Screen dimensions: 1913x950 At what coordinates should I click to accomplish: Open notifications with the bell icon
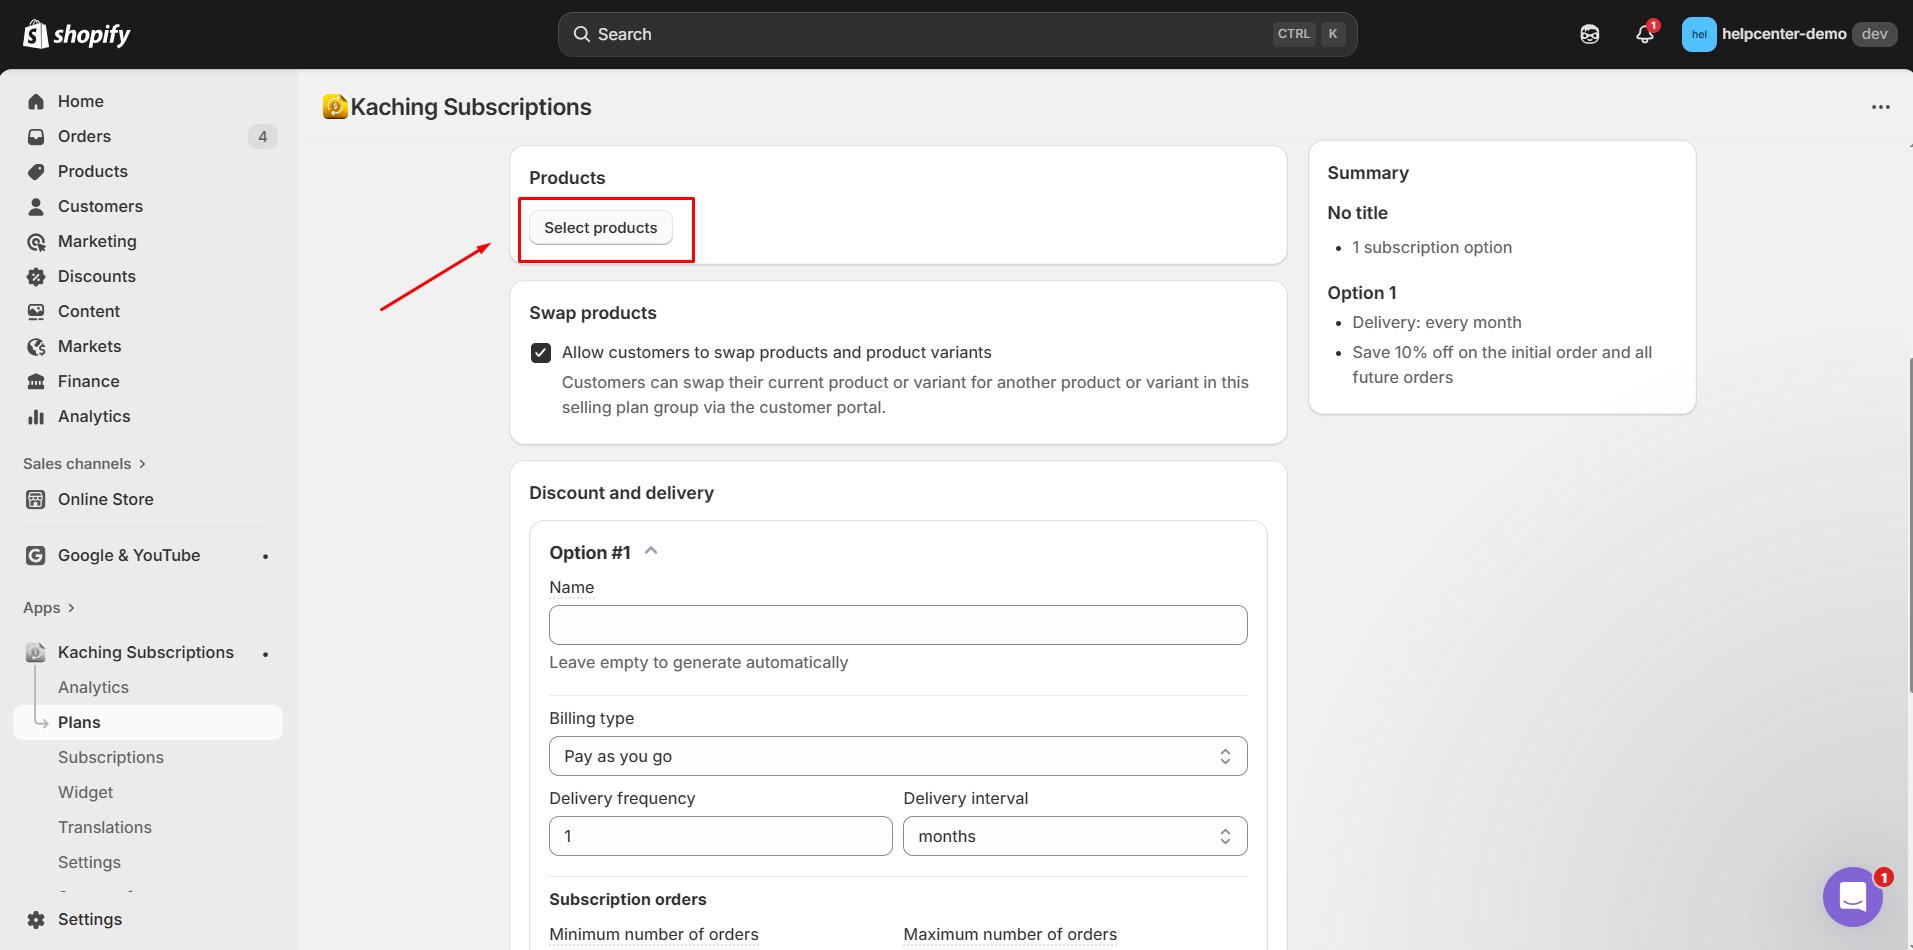coord(1644,33)
